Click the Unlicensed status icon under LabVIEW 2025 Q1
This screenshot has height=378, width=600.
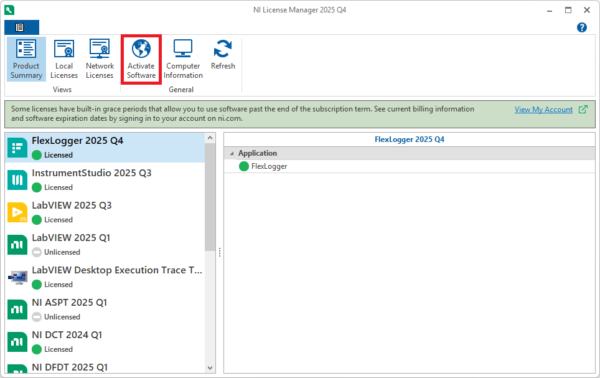coord(37,252)
